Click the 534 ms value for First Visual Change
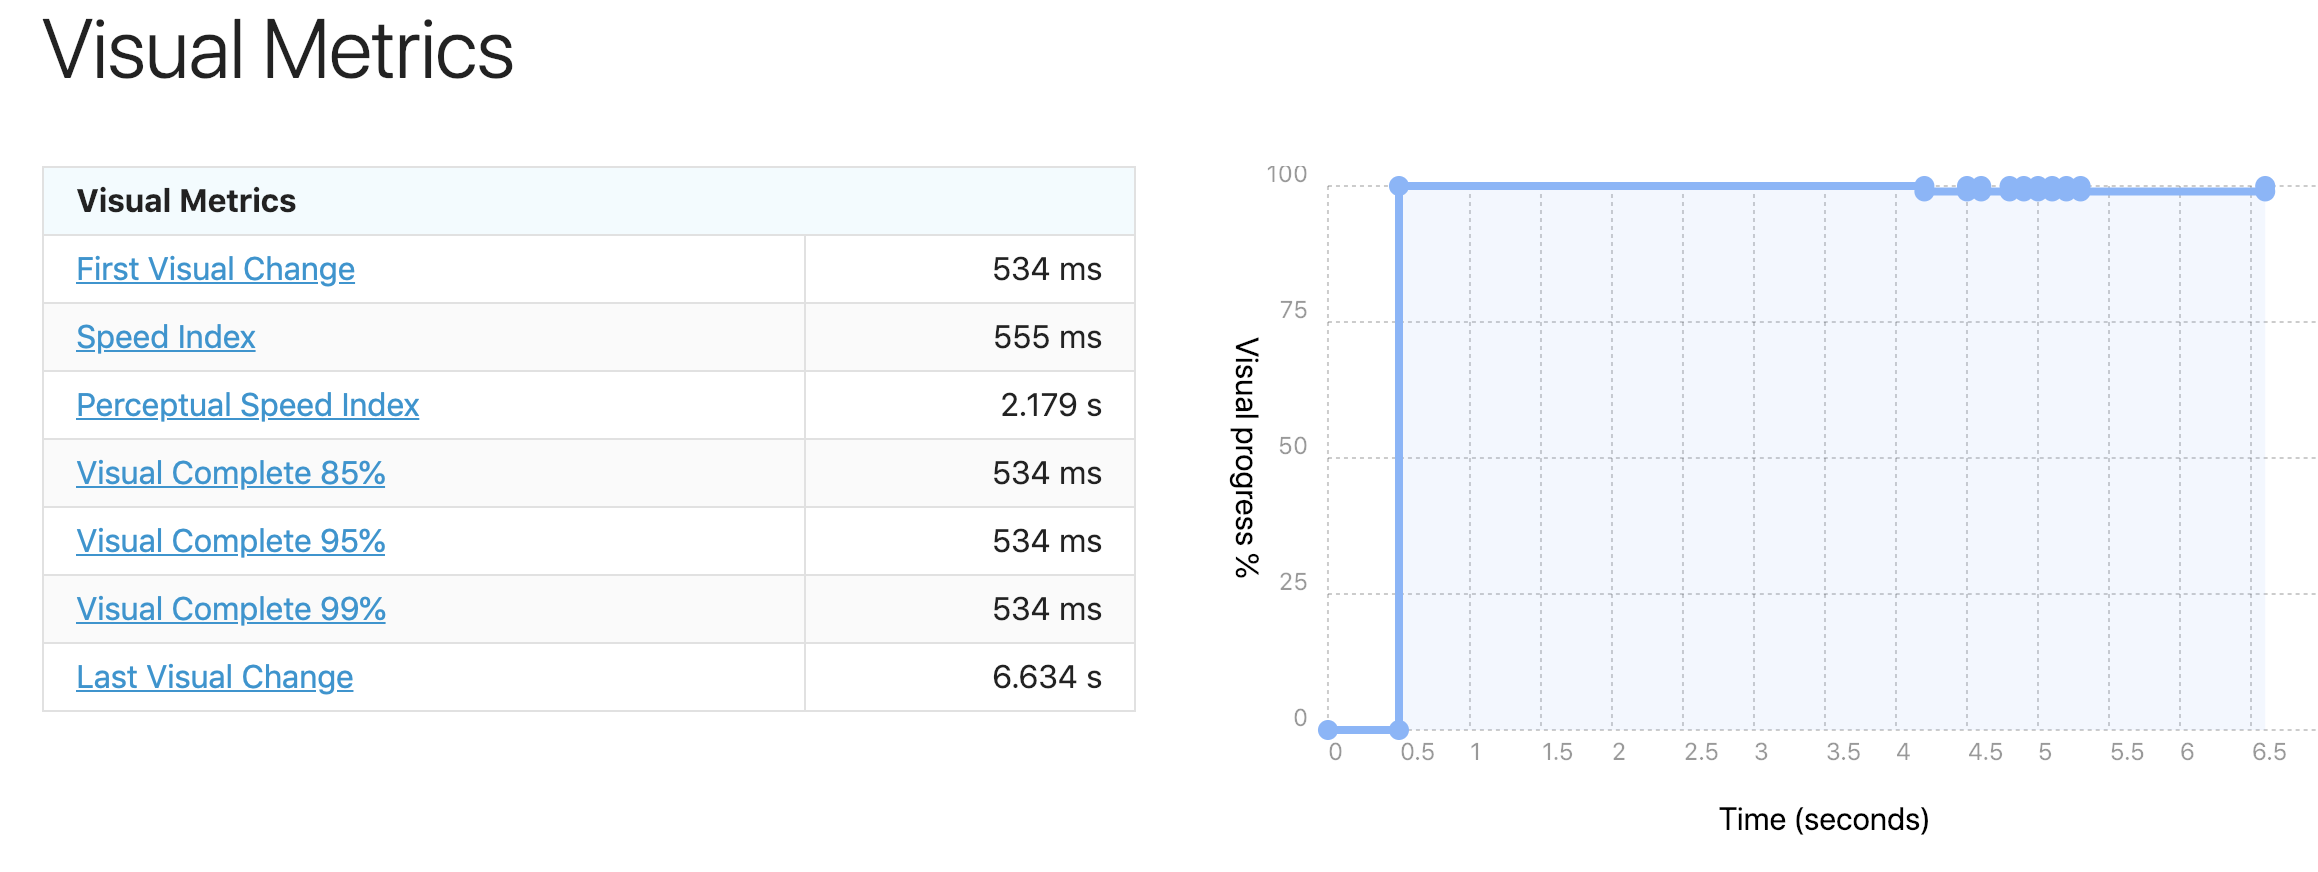The image size is (2318, 872). [x=1047, y=269]
